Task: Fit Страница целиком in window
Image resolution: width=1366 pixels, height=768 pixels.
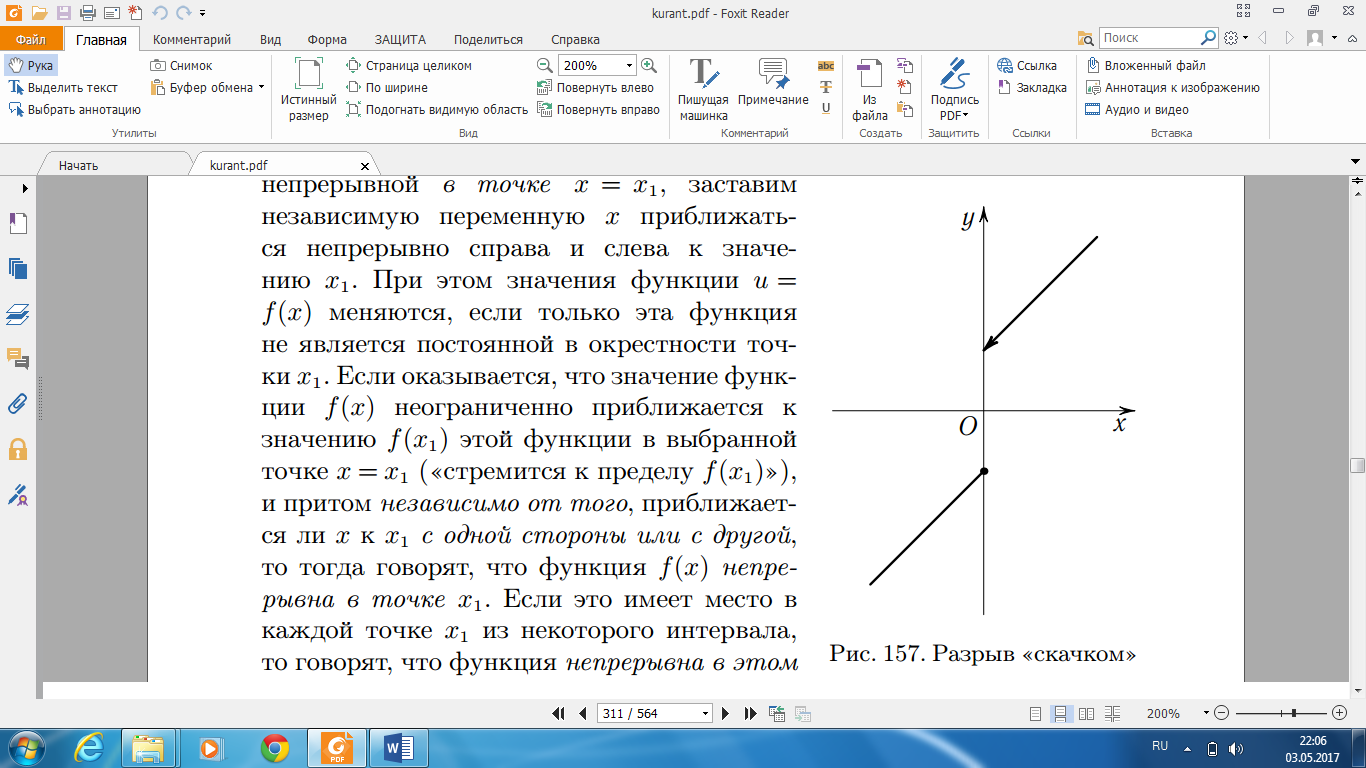Action: (409, 65)
